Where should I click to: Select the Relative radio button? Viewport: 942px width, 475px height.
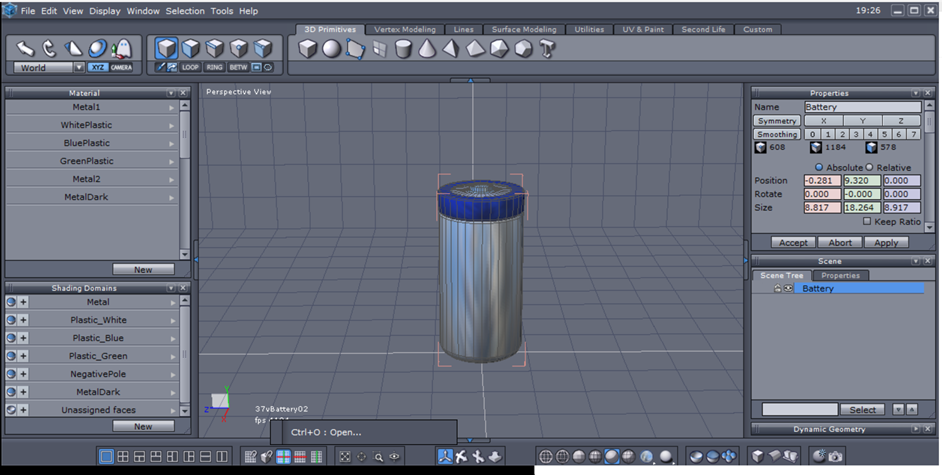(868, 167)
